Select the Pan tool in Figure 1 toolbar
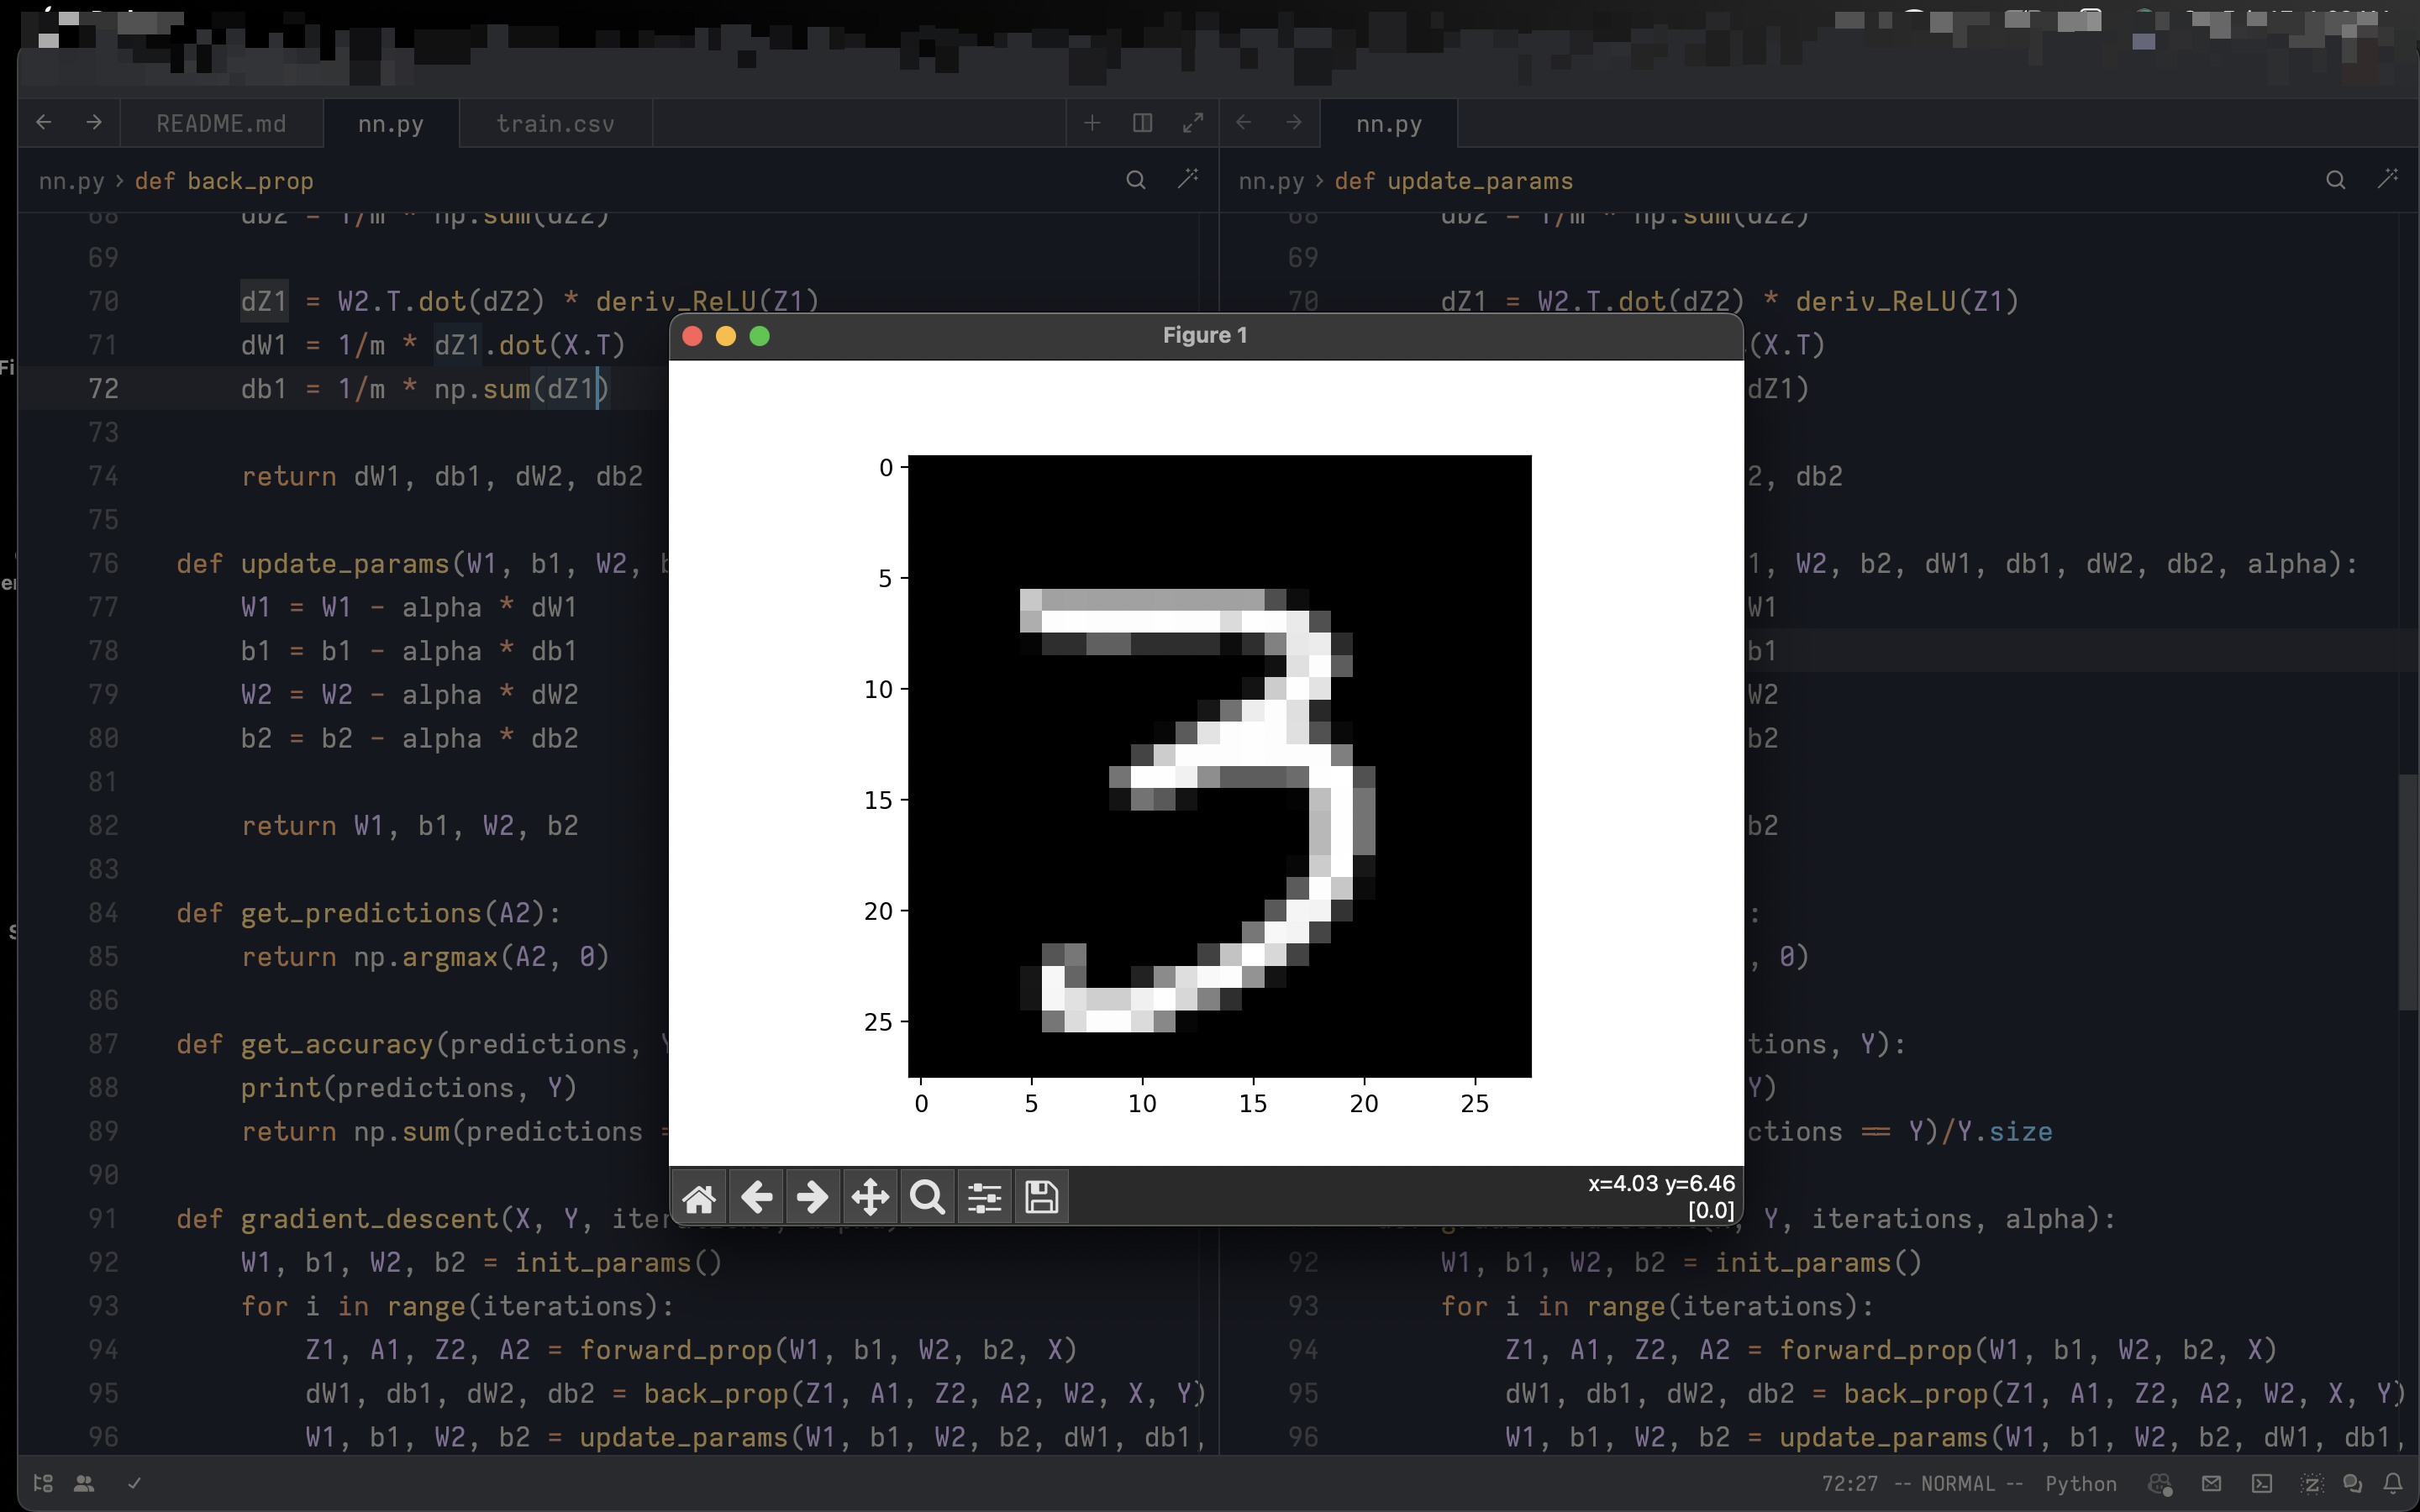The image size is (2420, 1512). pyautogui.click(x=870, y=1197)
